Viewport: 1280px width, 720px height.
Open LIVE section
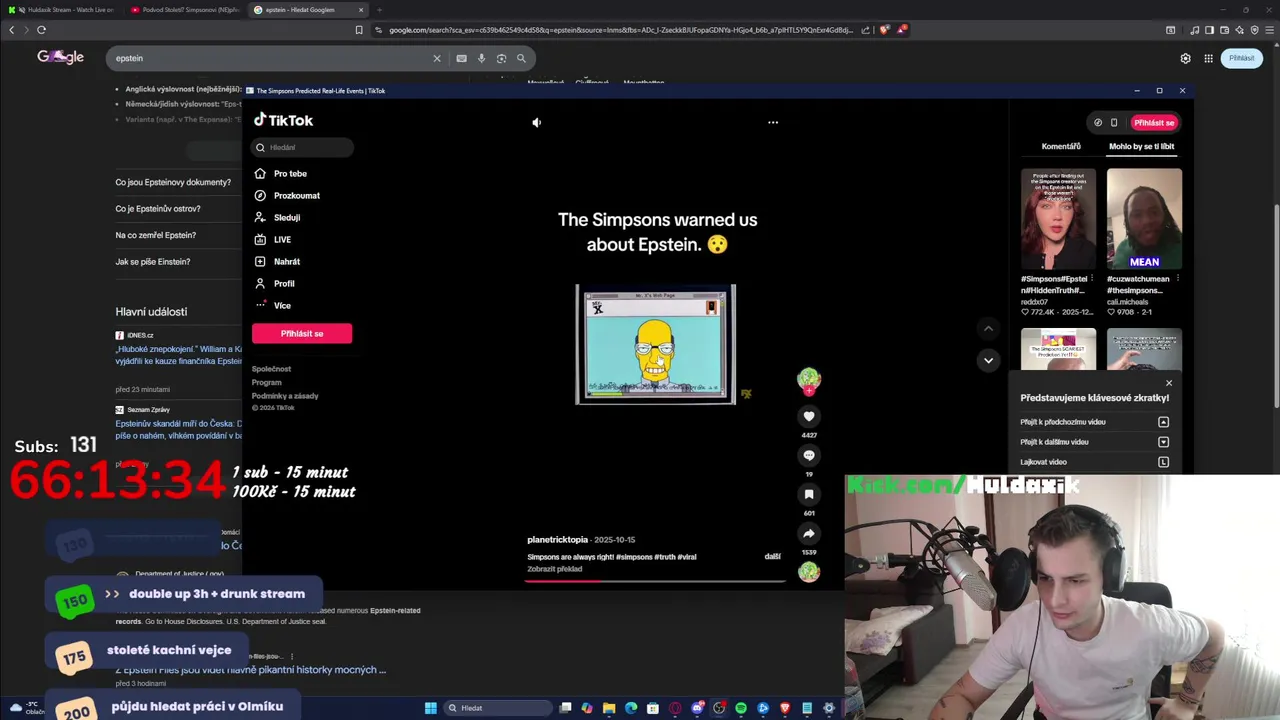pos(282,240)
